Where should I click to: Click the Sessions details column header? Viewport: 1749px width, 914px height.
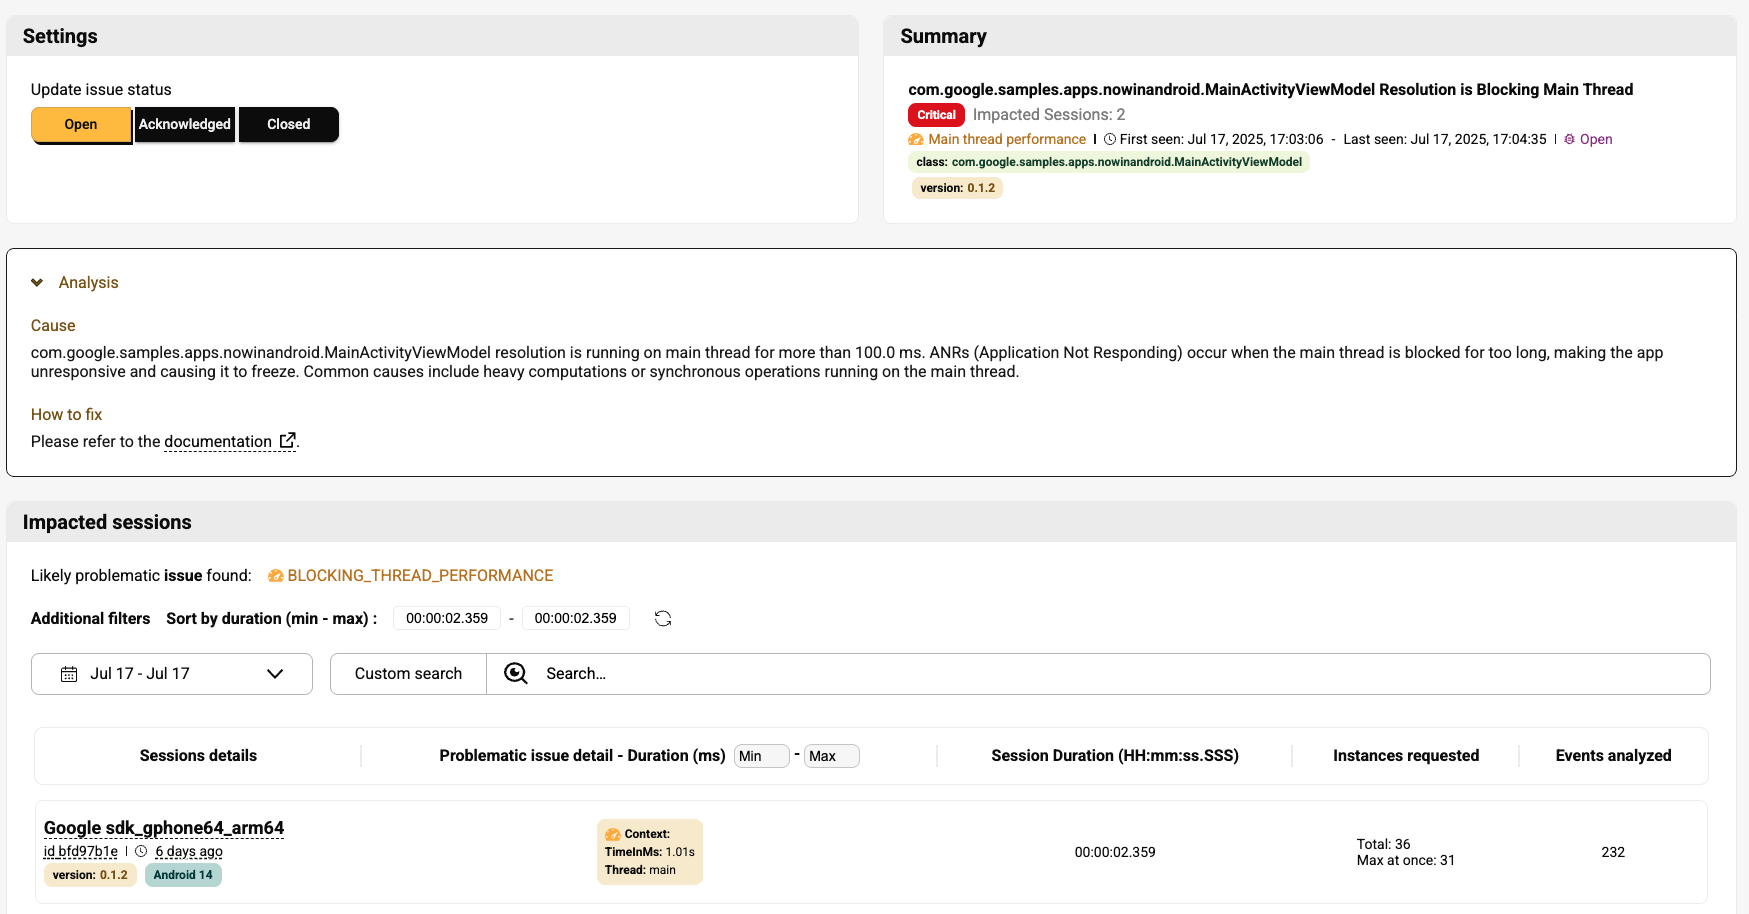pos(198,756)
